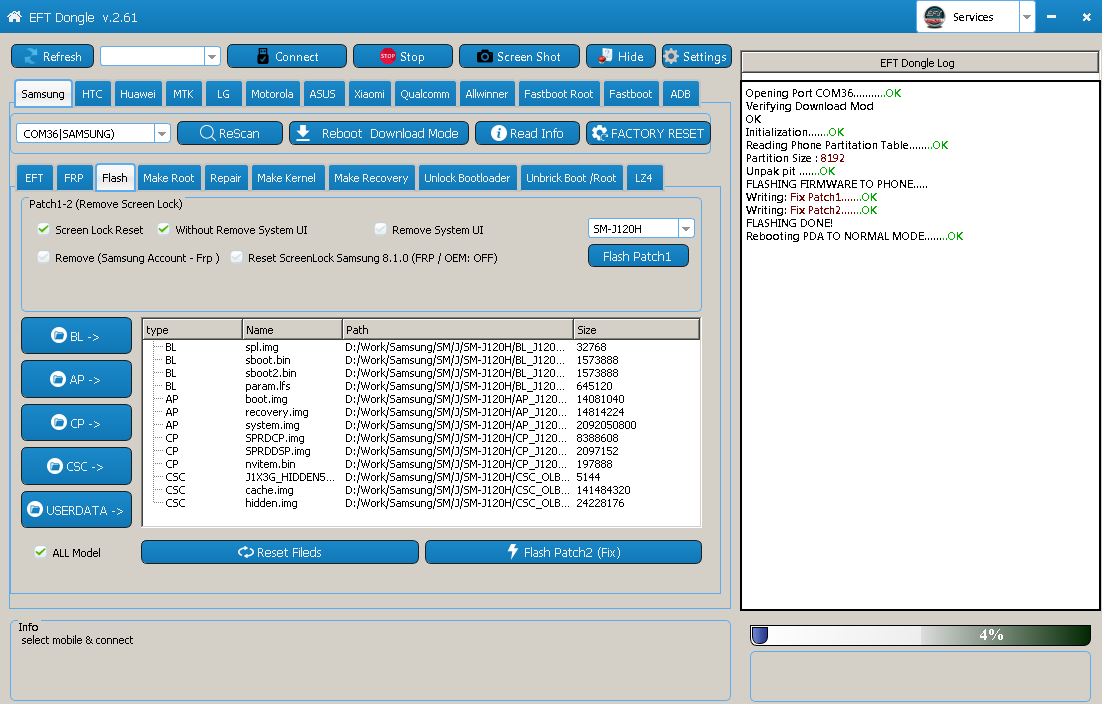Open the SM-J120H model dropdown

[686, 228]
